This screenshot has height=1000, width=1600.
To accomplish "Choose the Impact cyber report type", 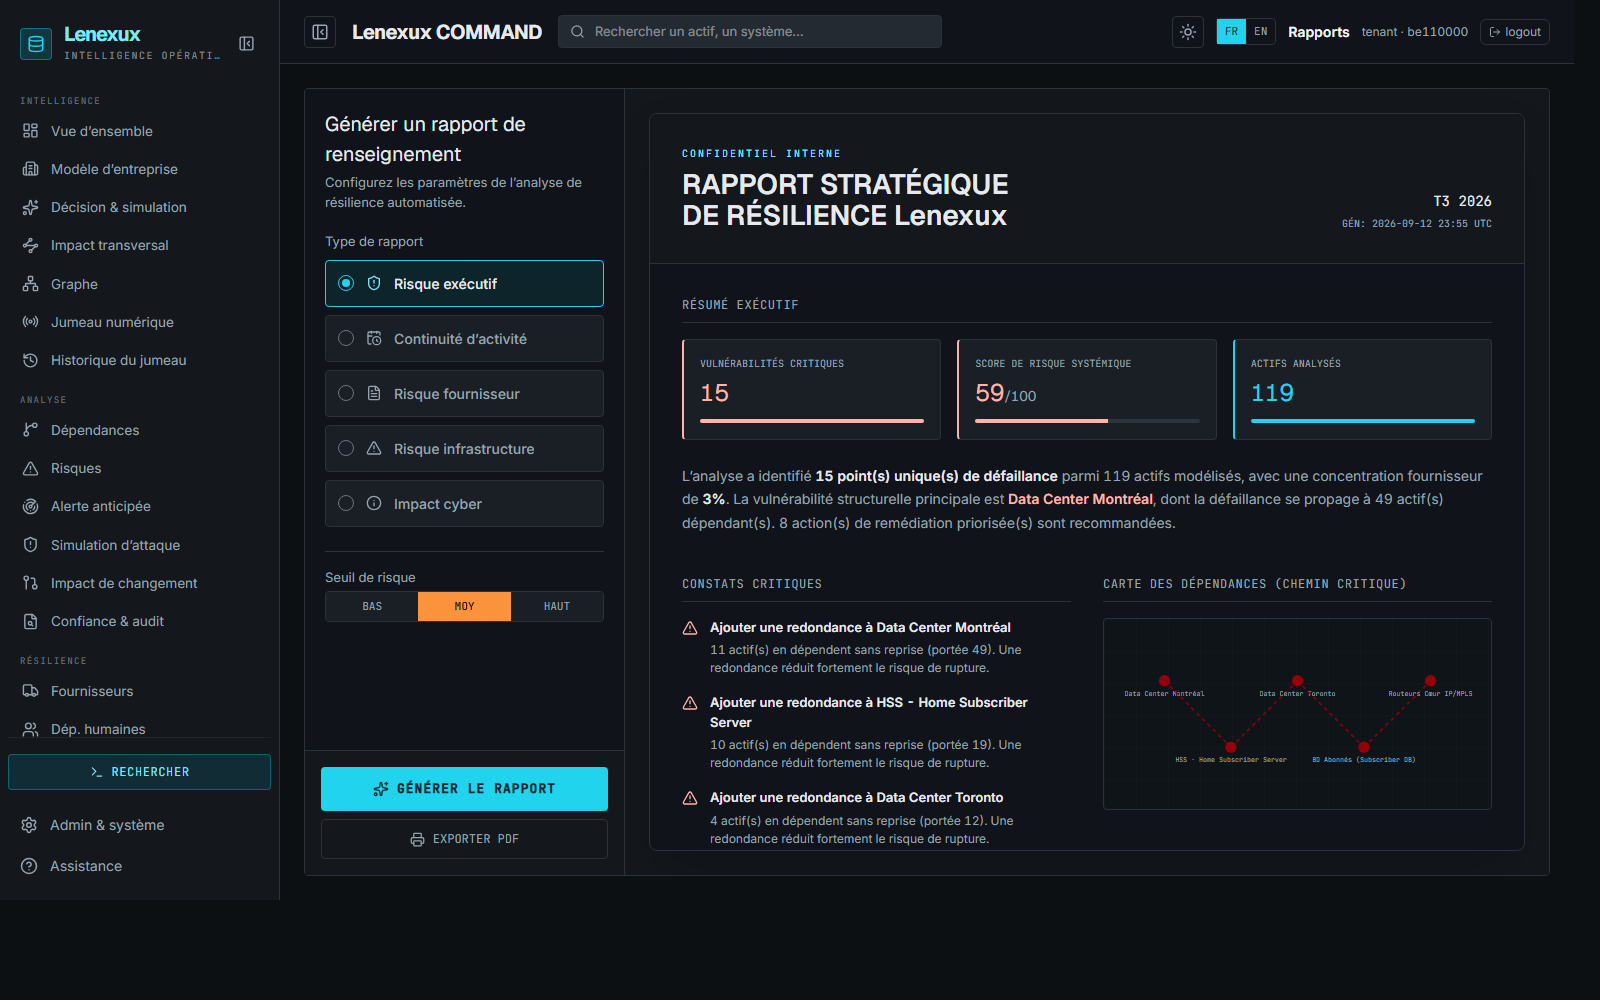I will (x=464, y=504).
